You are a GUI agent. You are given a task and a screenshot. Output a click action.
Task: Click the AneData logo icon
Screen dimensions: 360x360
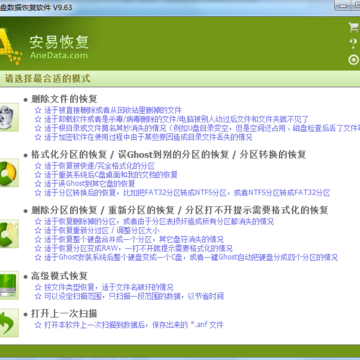[x=10, y=46]
